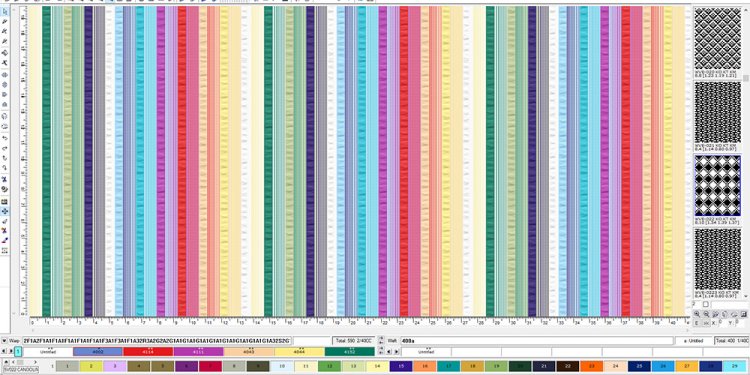Pick palette color 24 light peach
The height and width of the screenshot is (375, 750).
pos(616,366)
